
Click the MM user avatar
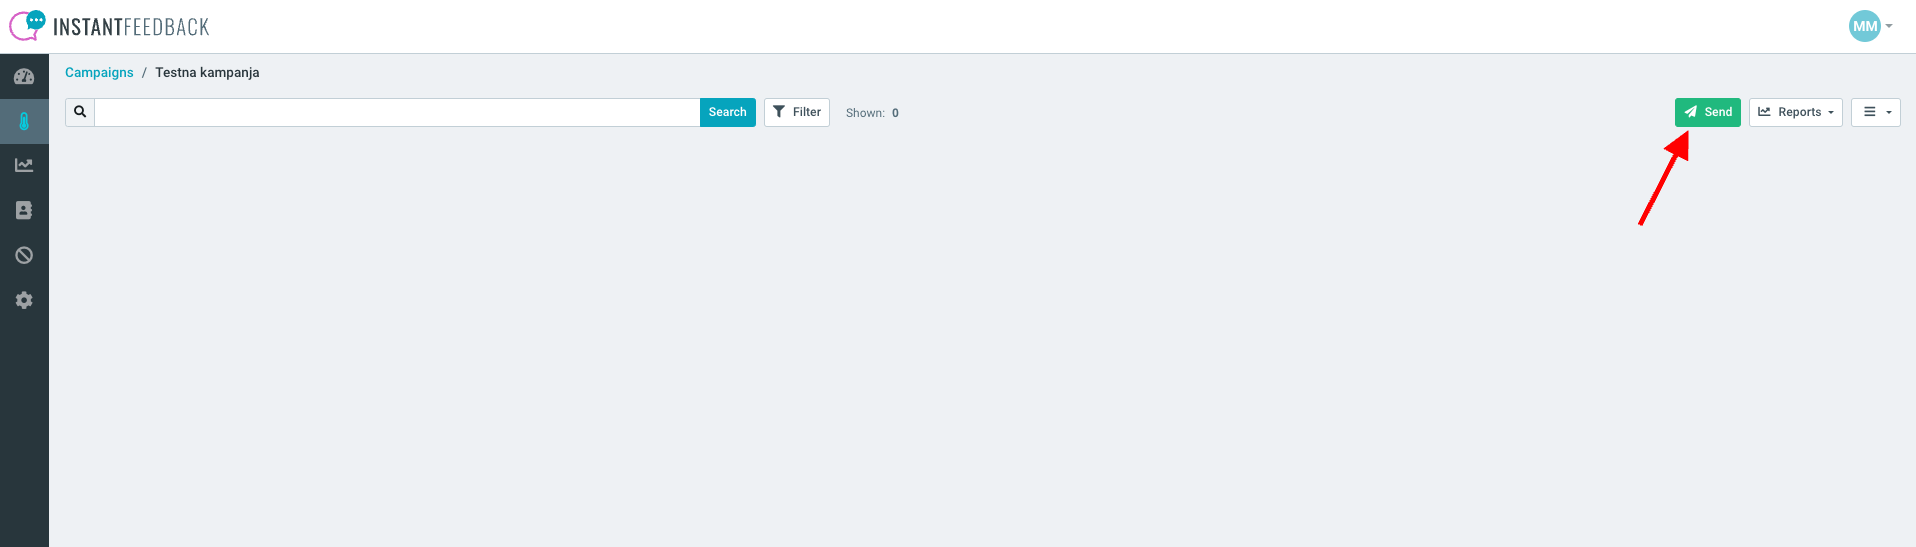click(1865, 26)
